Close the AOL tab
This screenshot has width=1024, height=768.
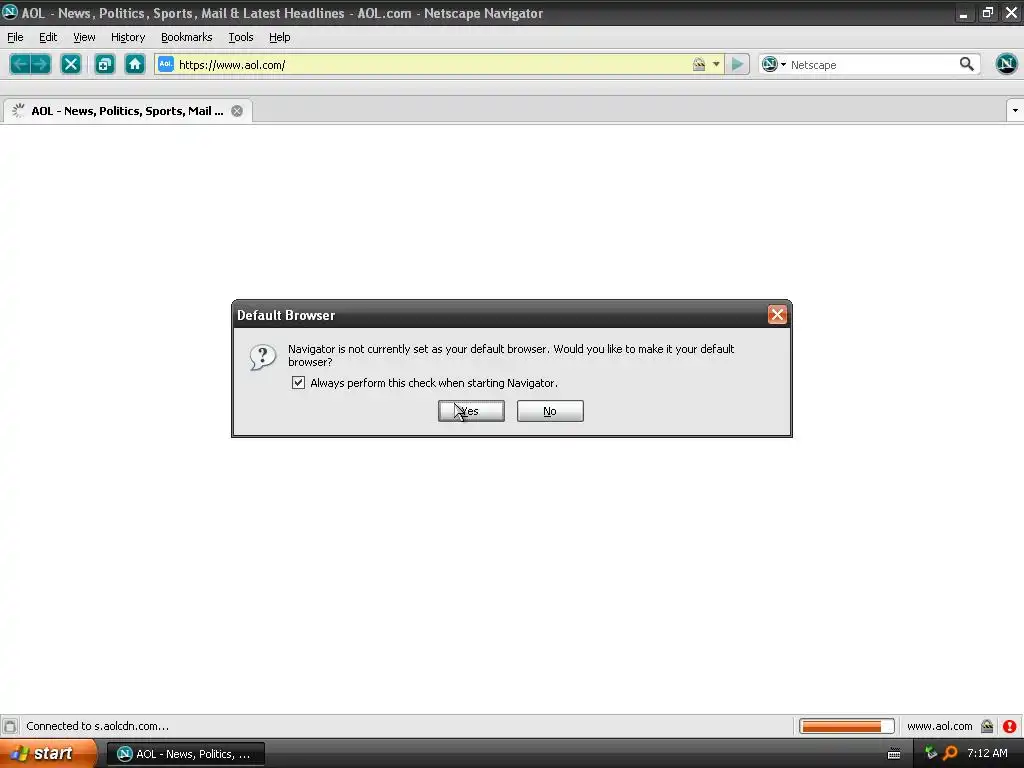(x=237, y=111)
